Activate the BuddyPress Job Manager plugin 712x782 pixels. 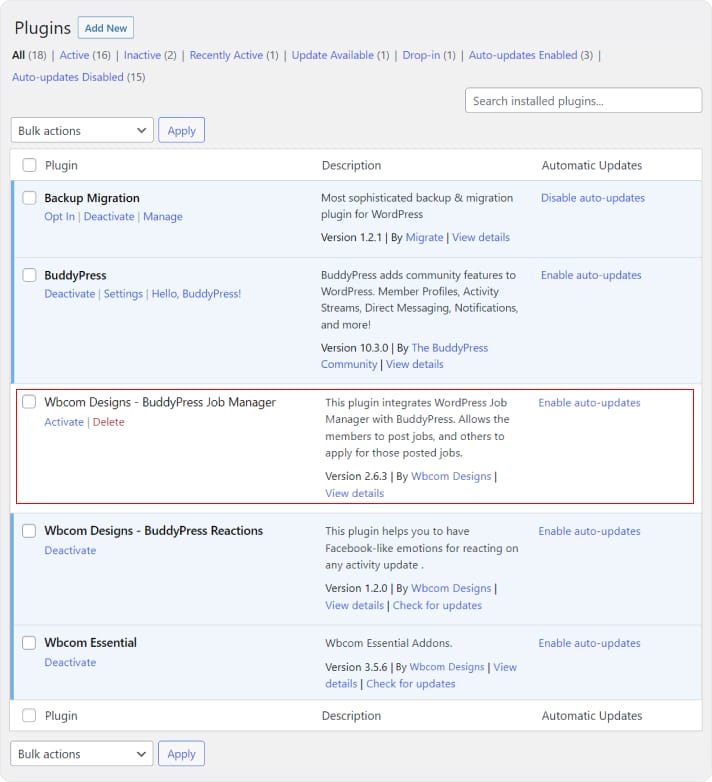pos(64,422)
